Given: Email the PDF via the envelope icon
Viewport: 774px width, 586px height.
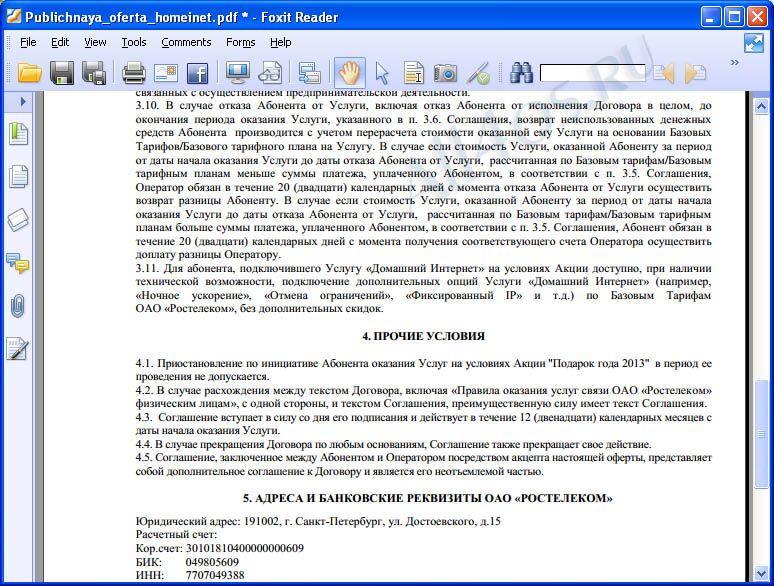Looking at the screenshot, I should (166, 73).
